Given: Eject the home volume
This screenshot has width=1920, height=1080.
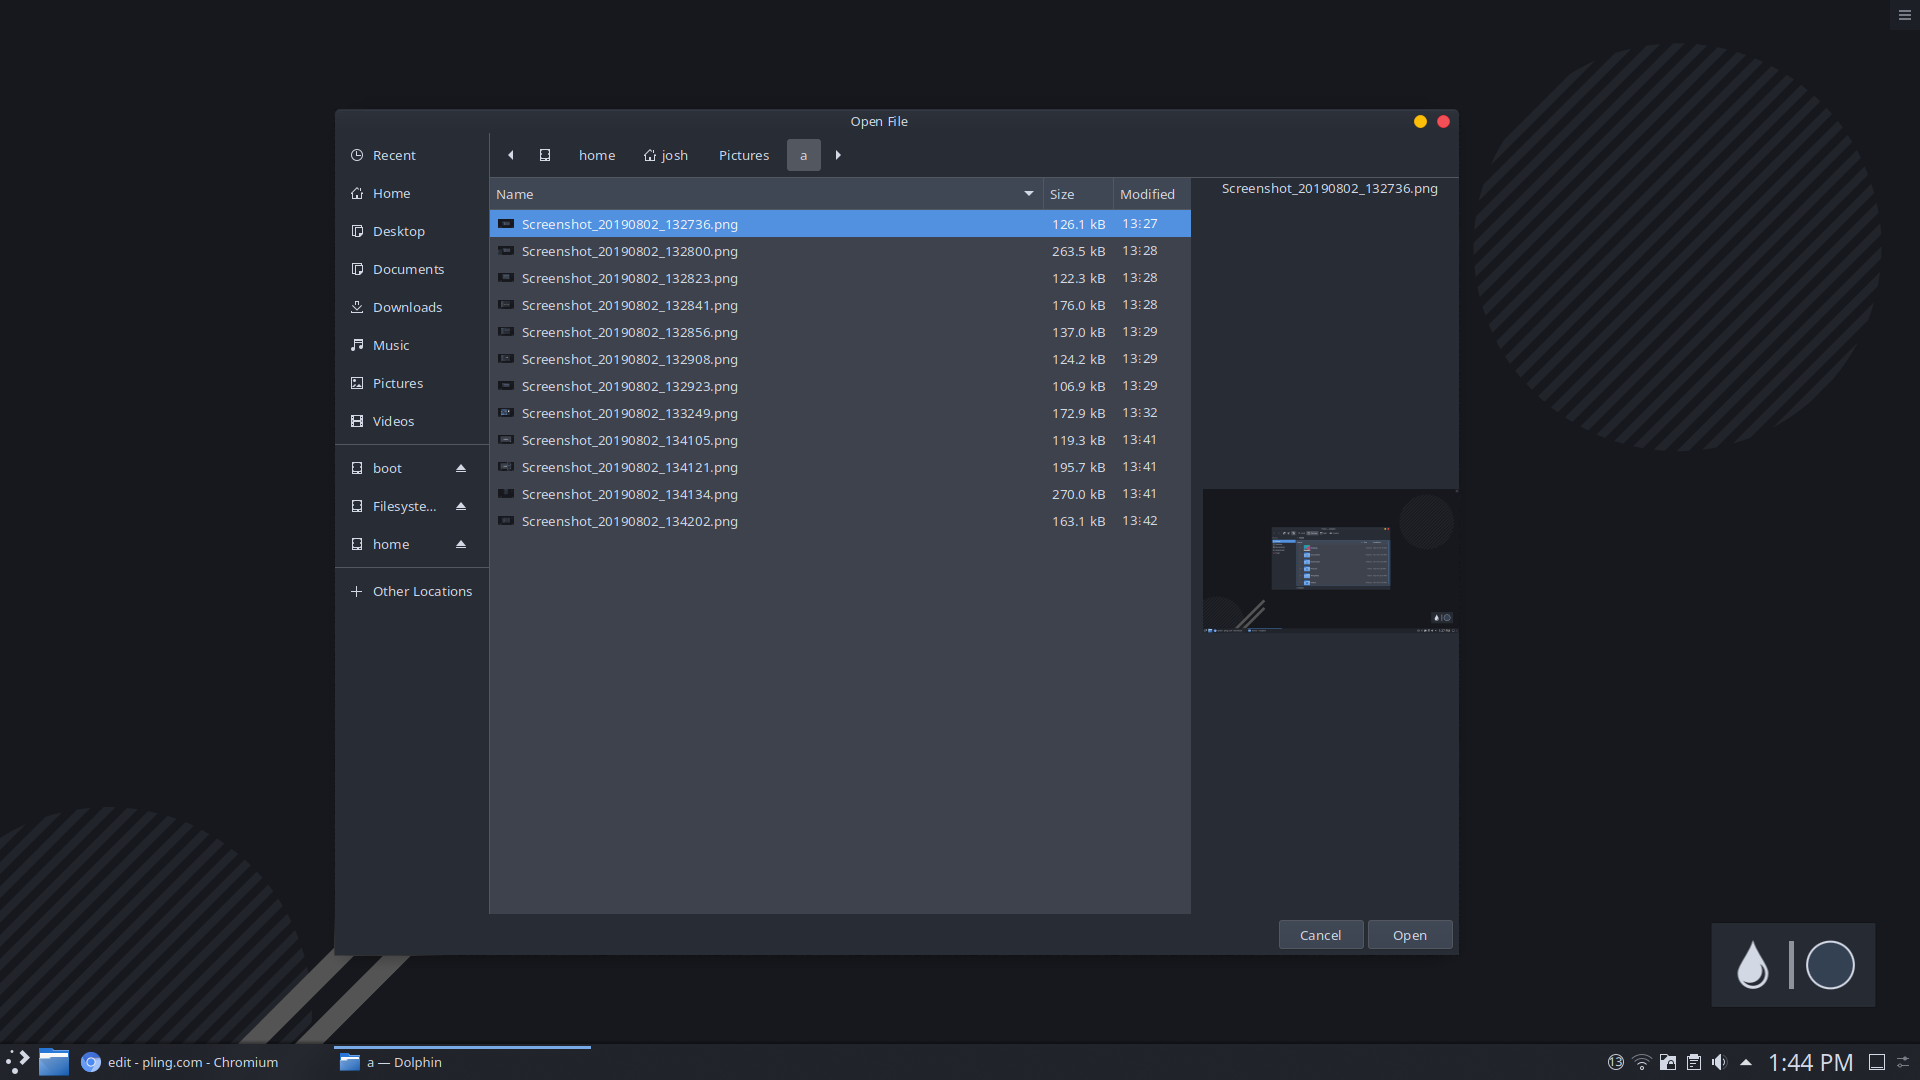Looking at the screenshot, I should (461, 544).
